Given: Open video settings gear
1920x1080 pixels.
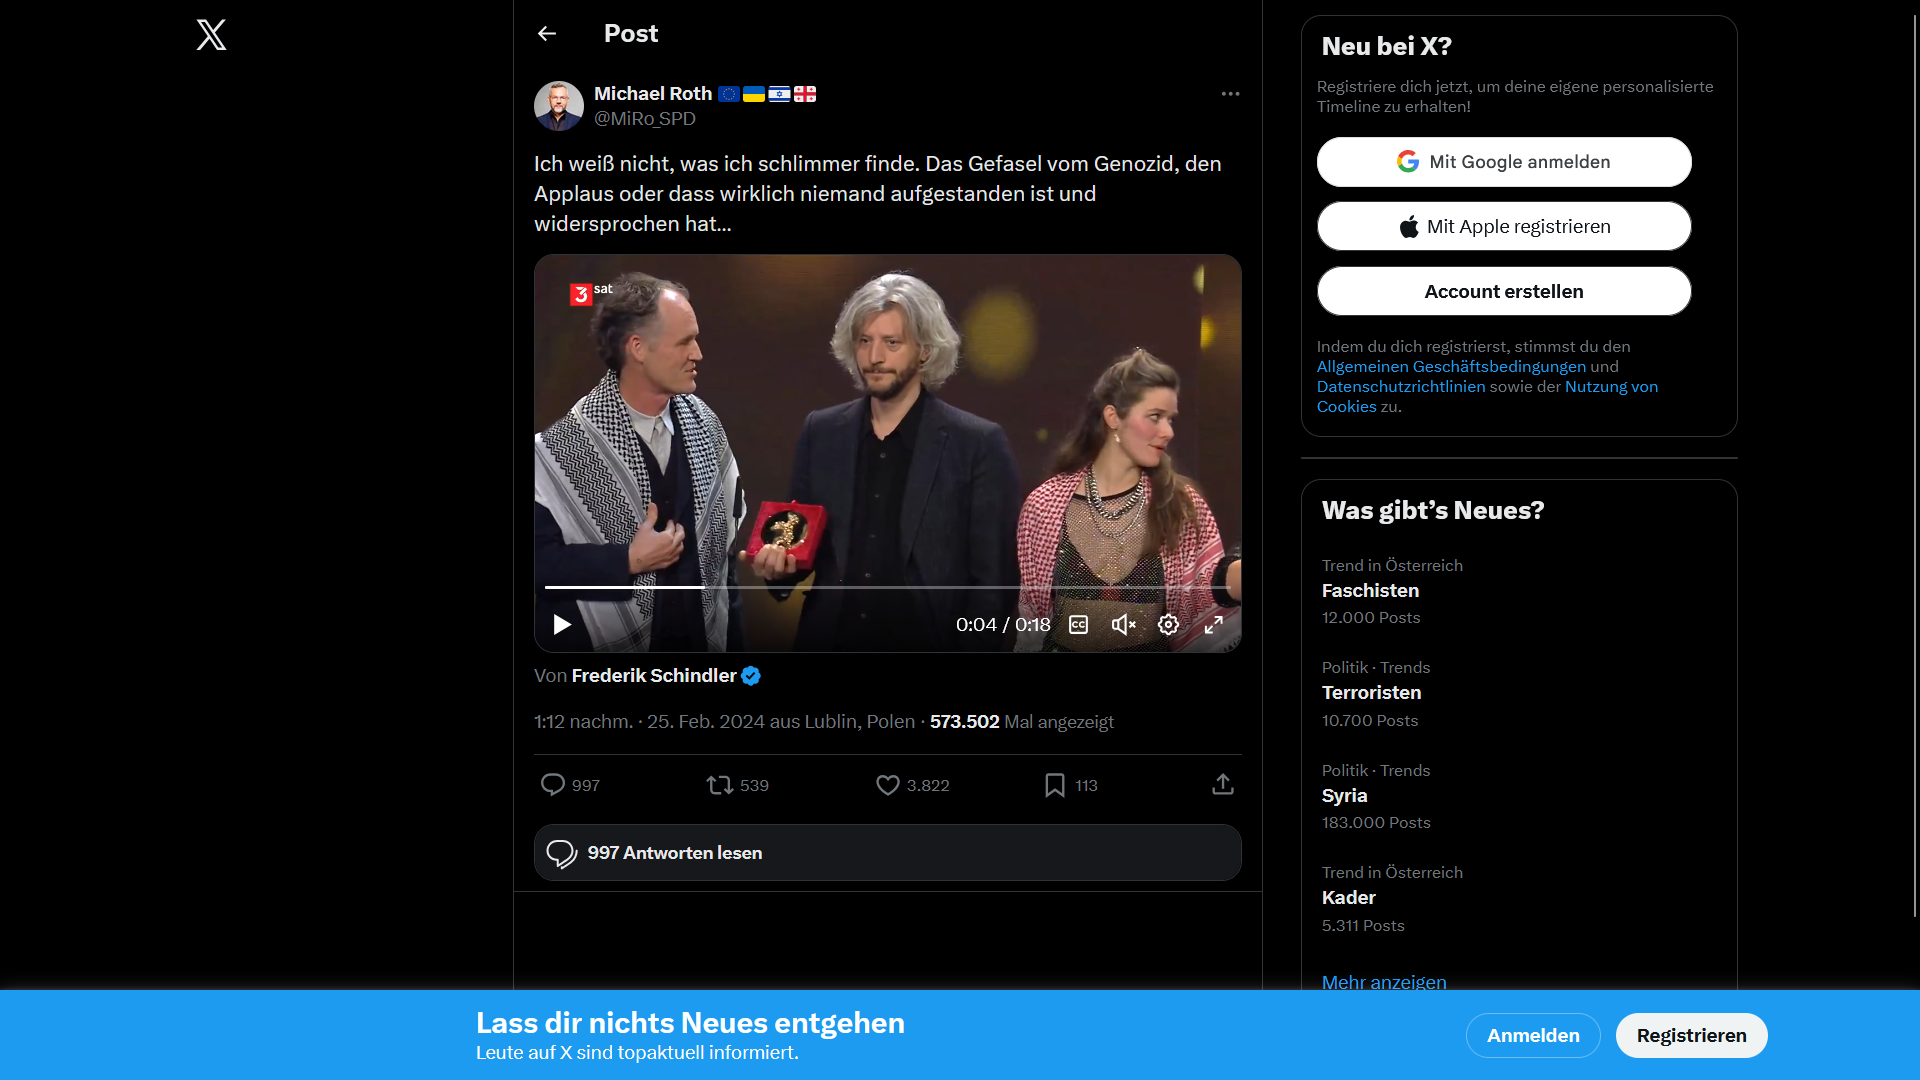Looking at the screenshot, I should [x=1168, y=625].
